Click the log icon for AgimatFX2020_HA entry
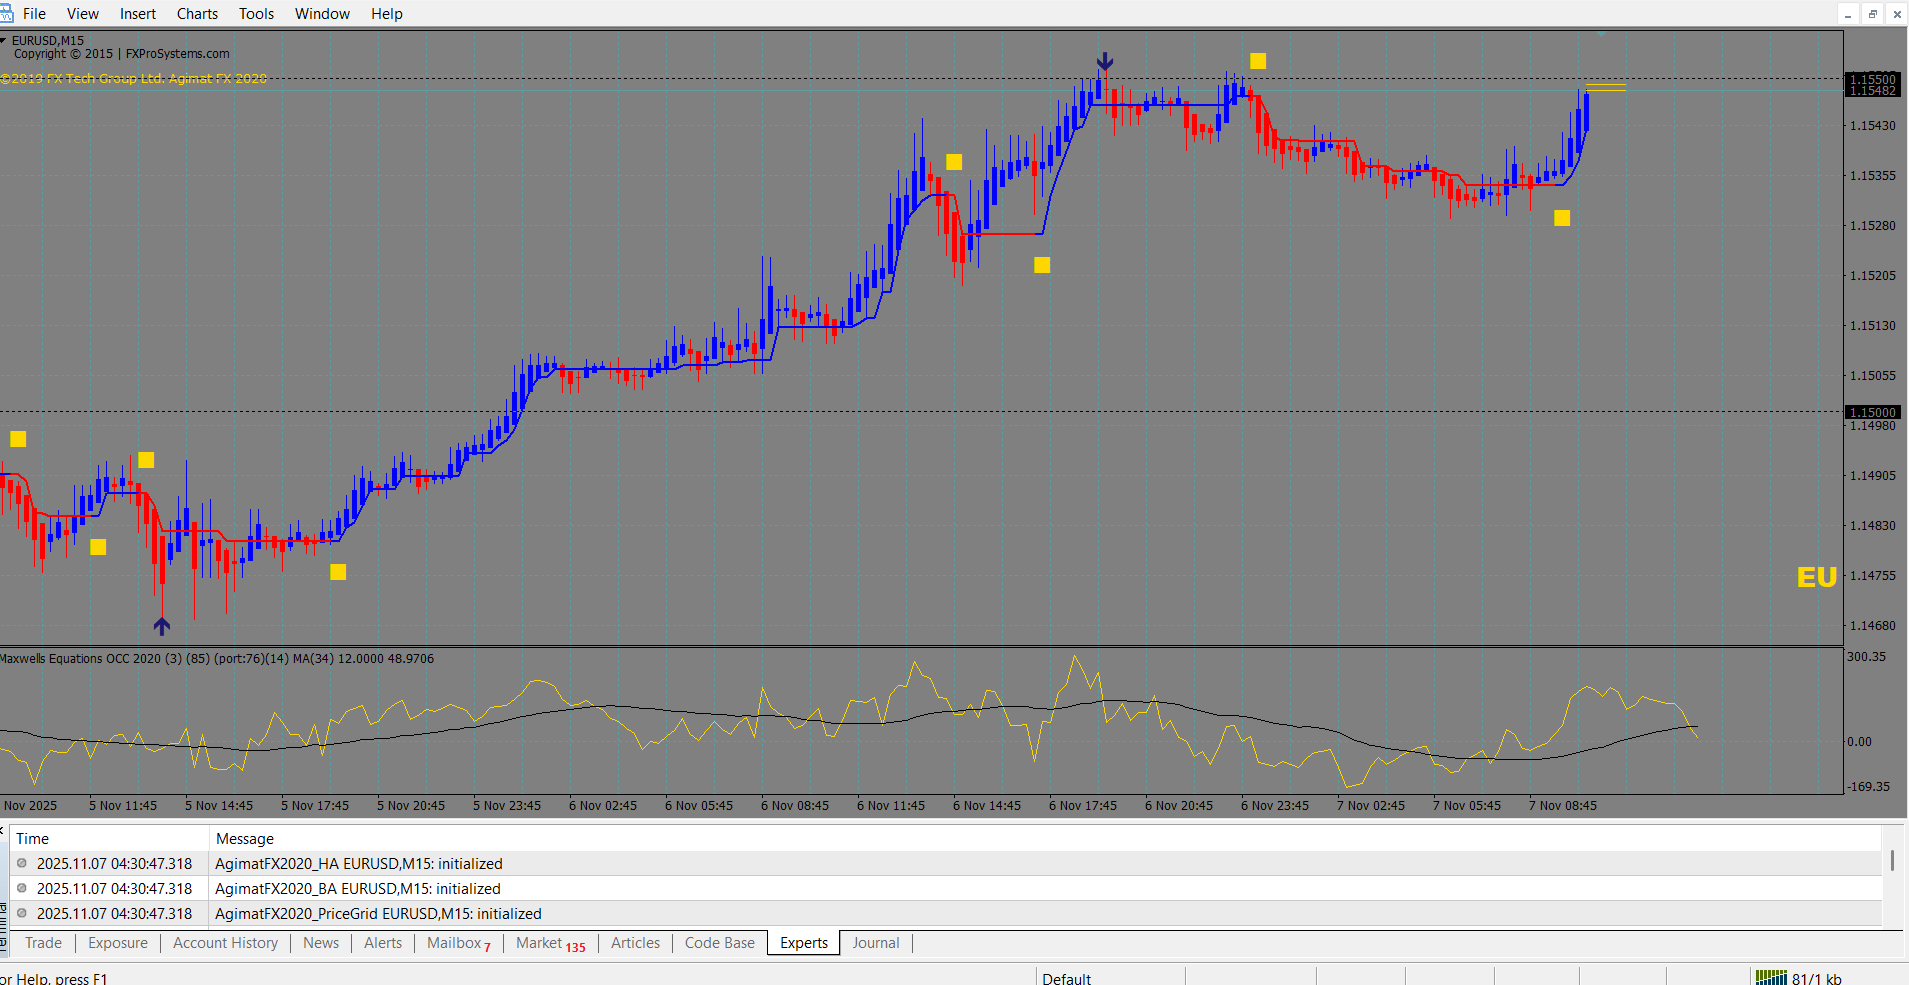 pos(22,863)
